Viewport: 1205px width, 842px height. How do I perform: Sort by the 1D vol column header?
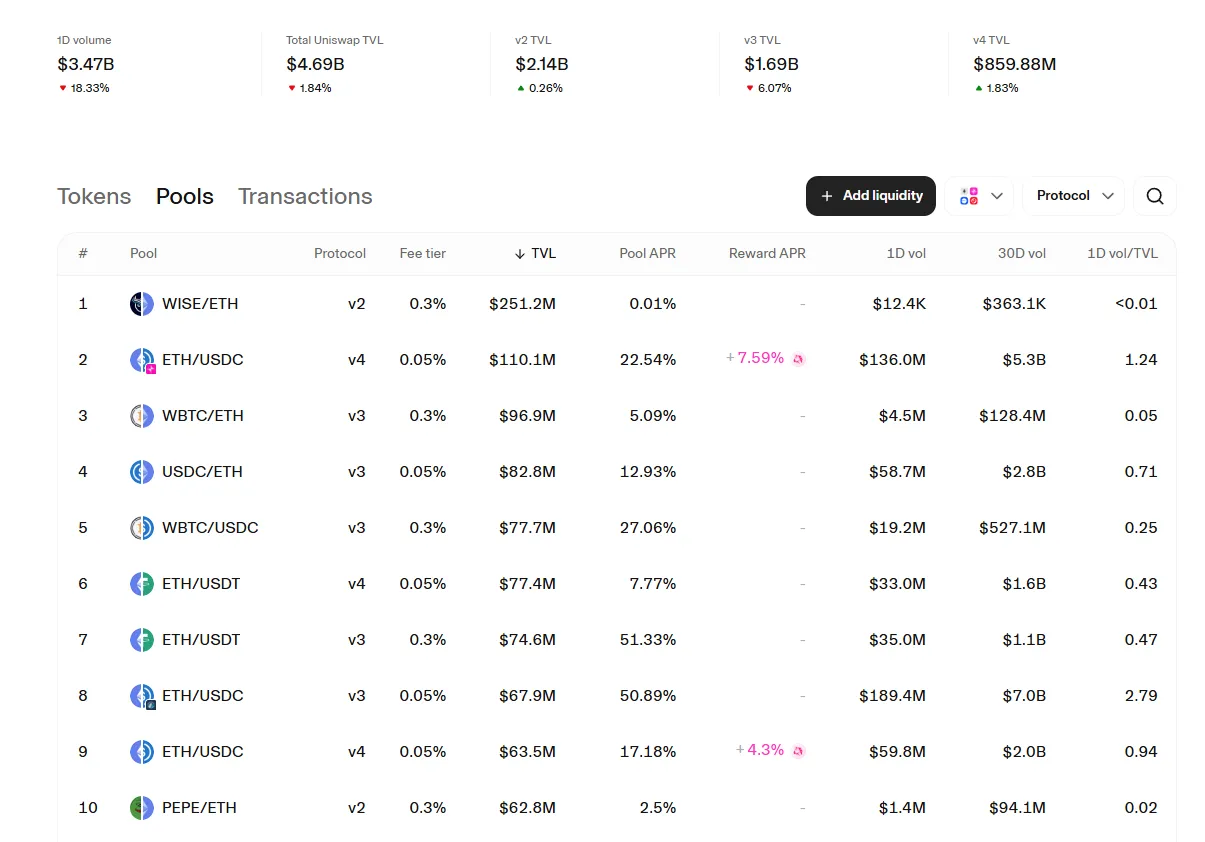click(x=905, y=254)
